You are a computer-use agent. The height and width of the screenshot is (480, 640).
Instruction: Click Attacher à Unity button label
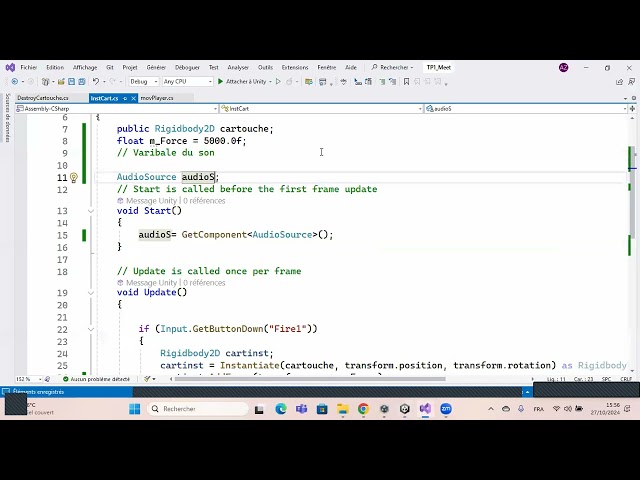point(246,82)
